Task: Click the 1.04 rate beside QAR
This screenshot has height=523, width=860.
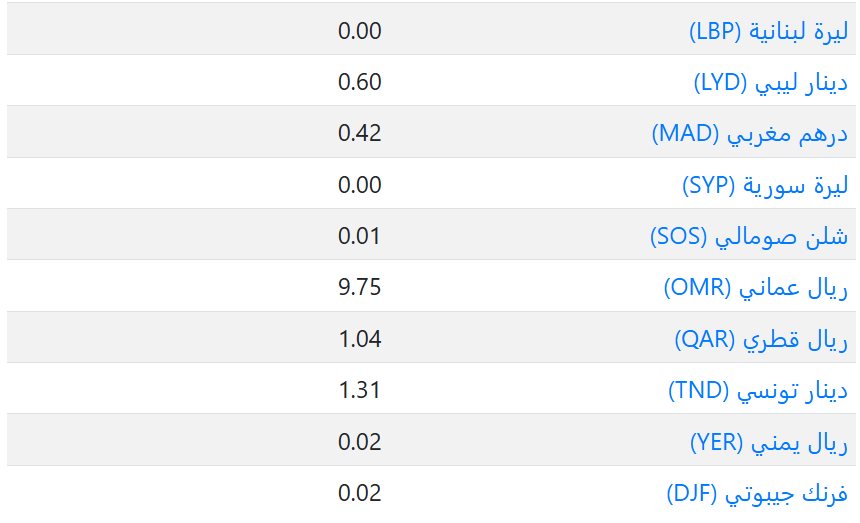Action: click(360, 340)
